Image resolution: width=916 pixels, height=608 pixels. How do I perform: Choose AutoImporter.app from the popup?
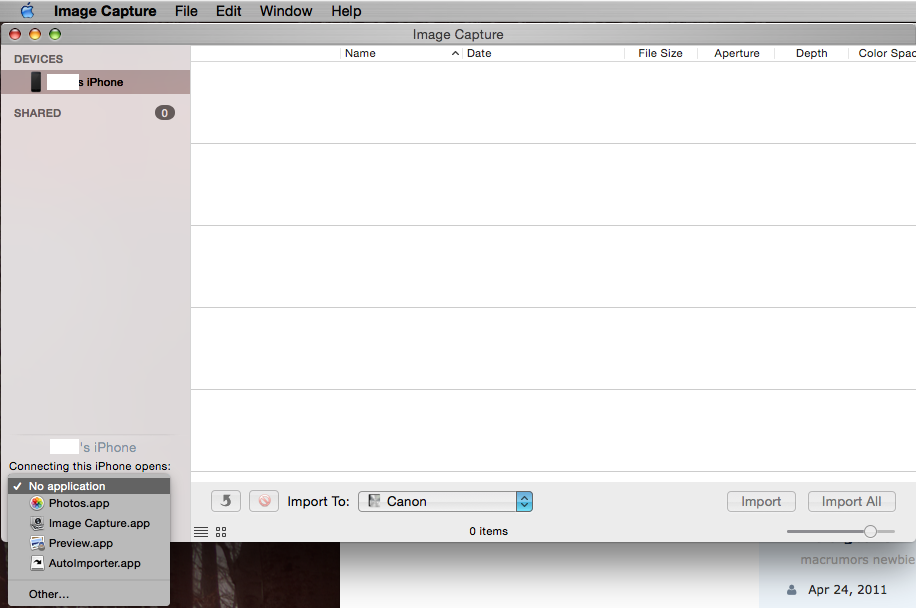(x=89, y=564)
